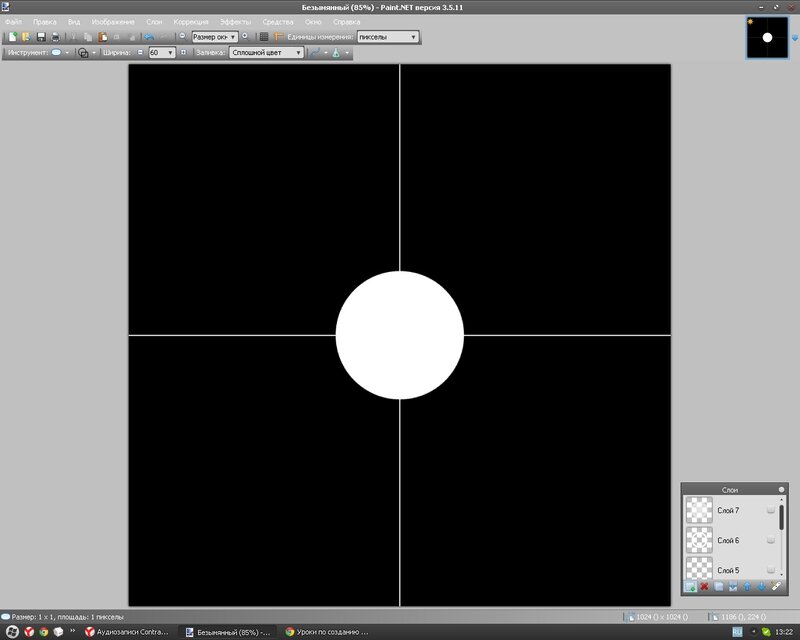Click Add New Layer icon in Layers panel
The height and width of the screenshot is (640, 800).
690,586
